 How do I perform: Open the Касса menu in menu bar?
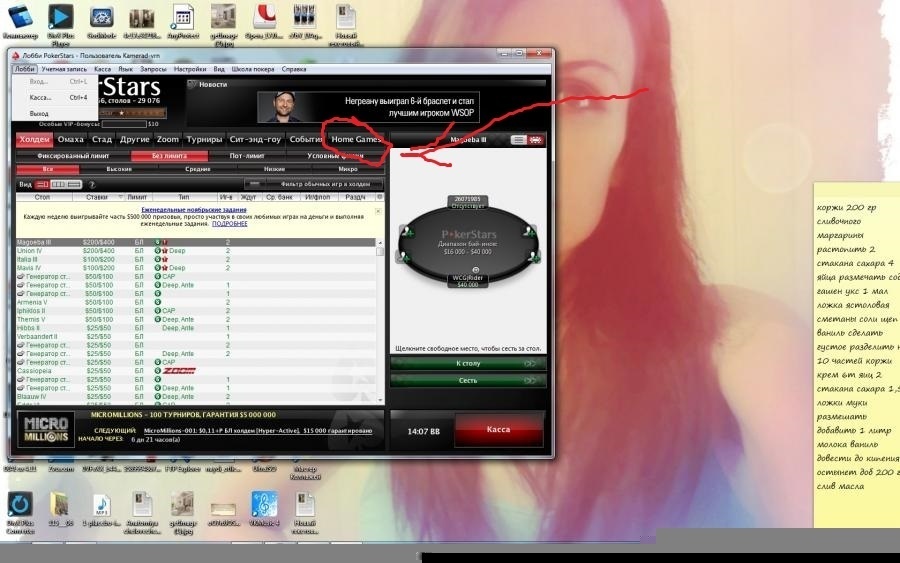click(102, 69)
